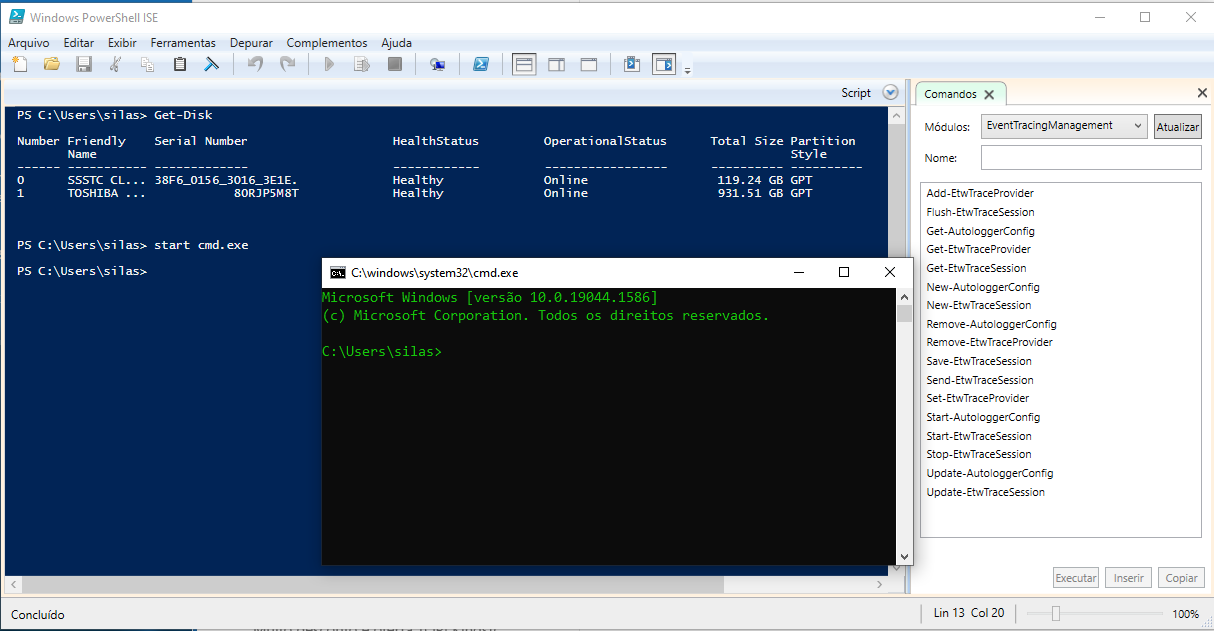Create a new script file

click(20, 63)
